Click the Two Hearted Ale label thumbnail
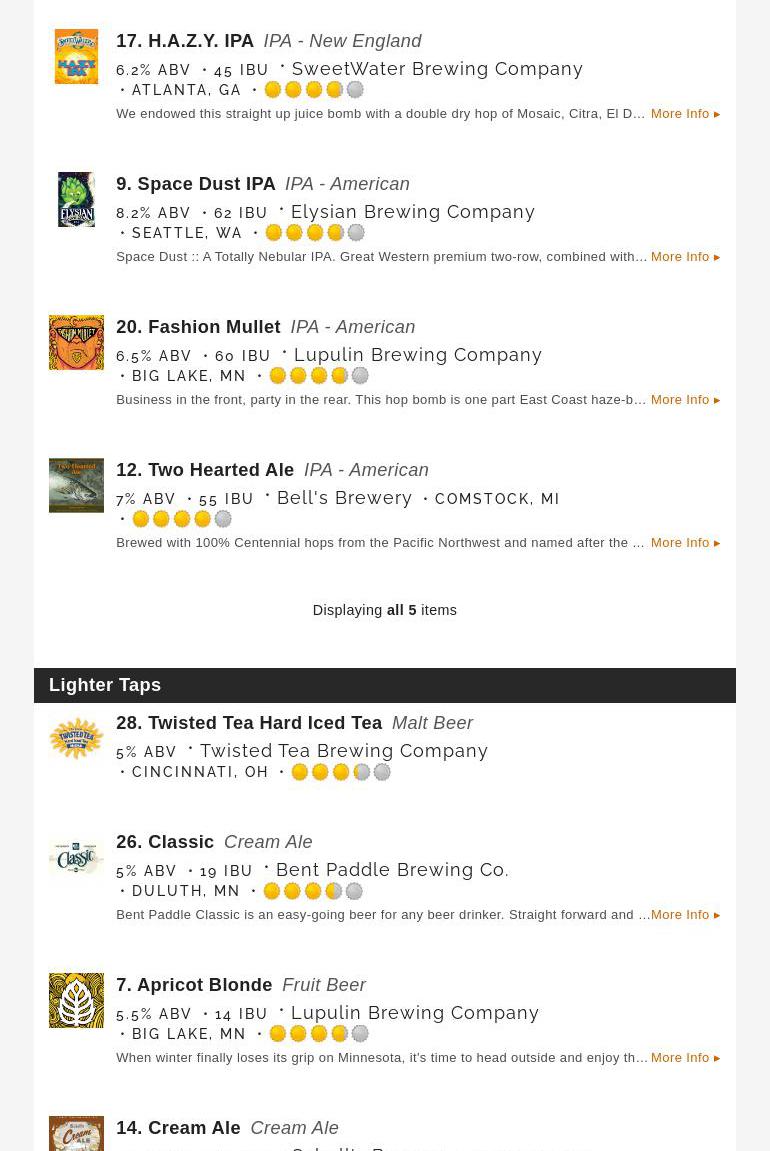Screen dimensions: 770x1151 [76, 486]
